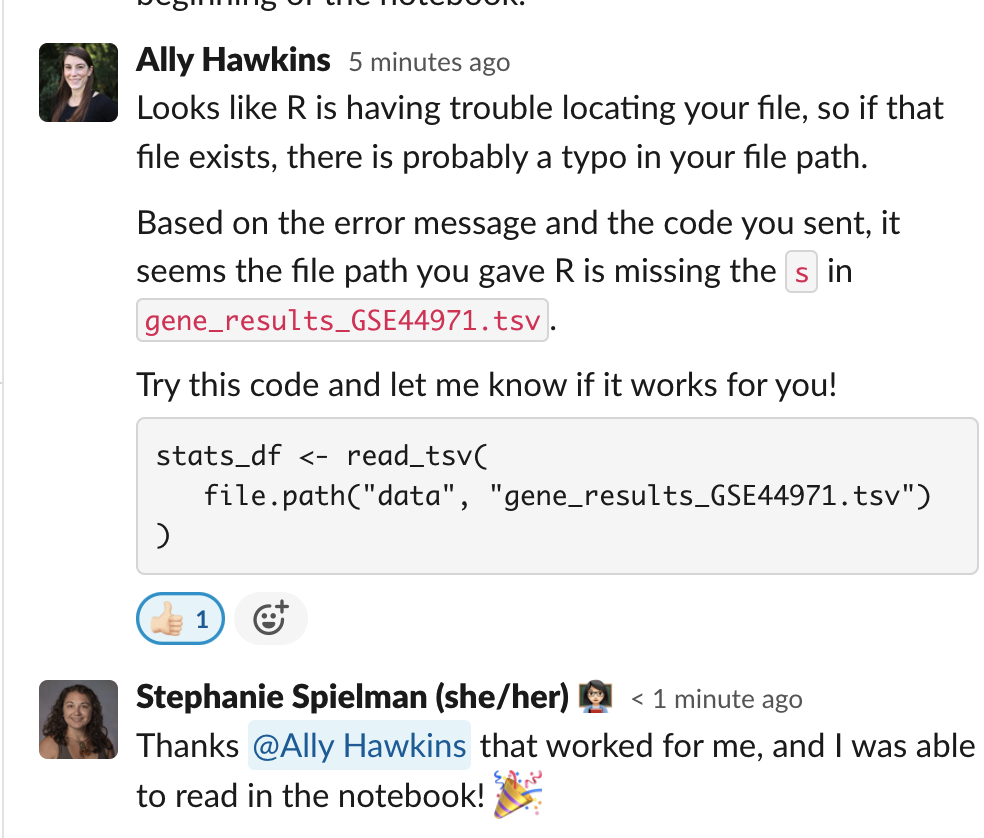Click Ally Hawkins' profile avatar
984x838 pixels.
pos(78,82)
